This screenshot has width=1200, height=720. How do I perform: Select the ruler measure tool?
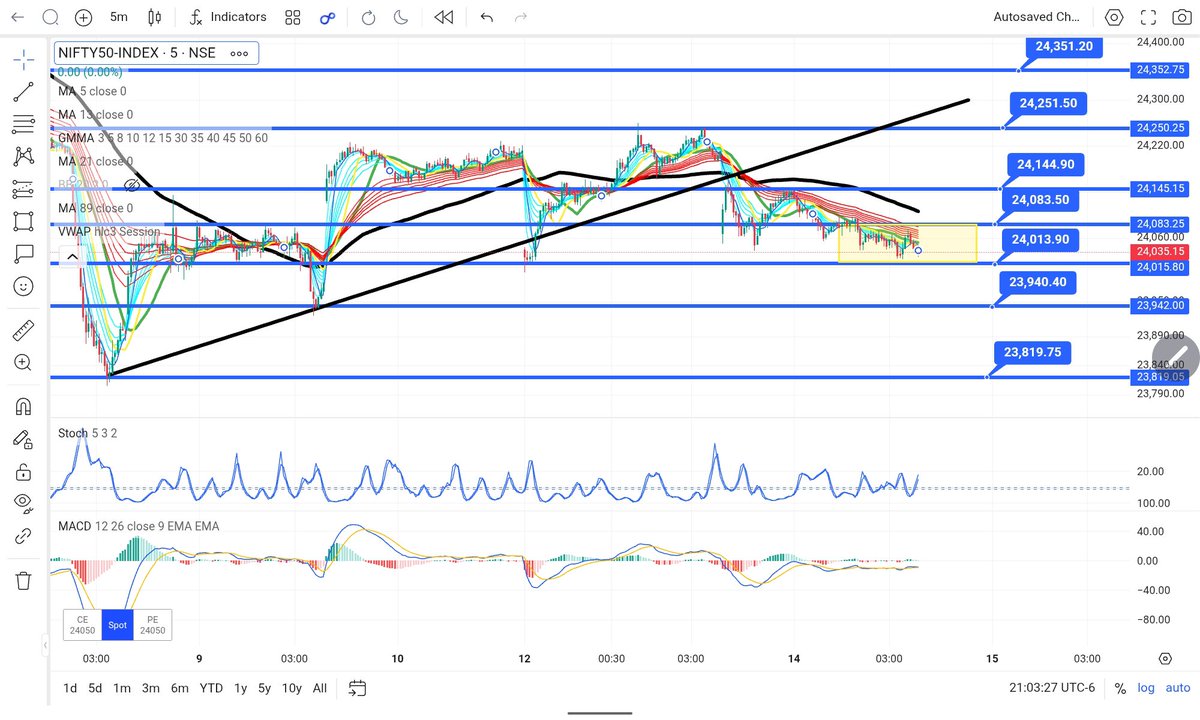(x=23, y=329)
